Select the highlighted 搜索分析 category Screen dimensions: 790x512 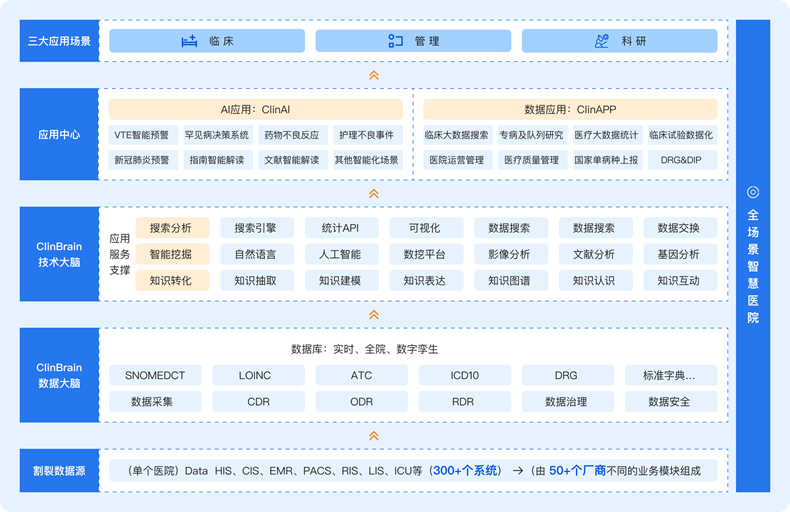tap(172, 228)
